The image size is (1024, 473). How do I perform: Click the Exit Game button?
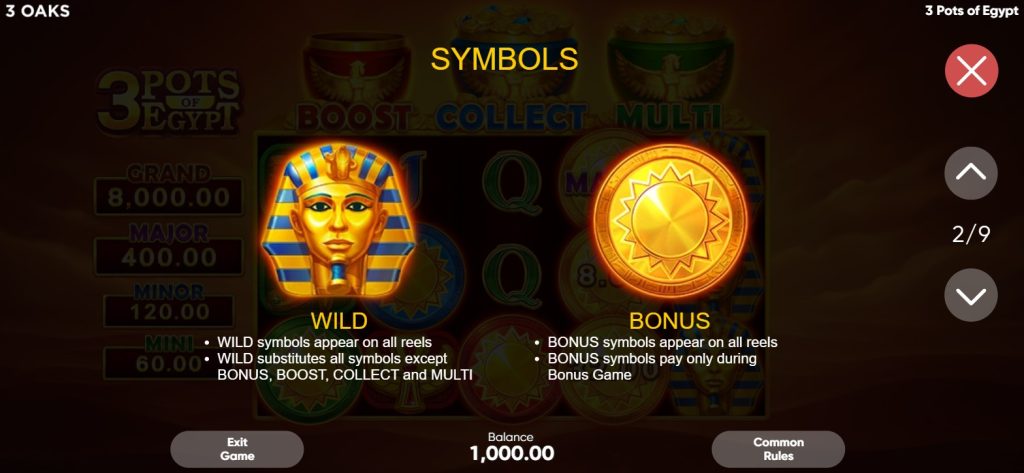click(237, 449)
